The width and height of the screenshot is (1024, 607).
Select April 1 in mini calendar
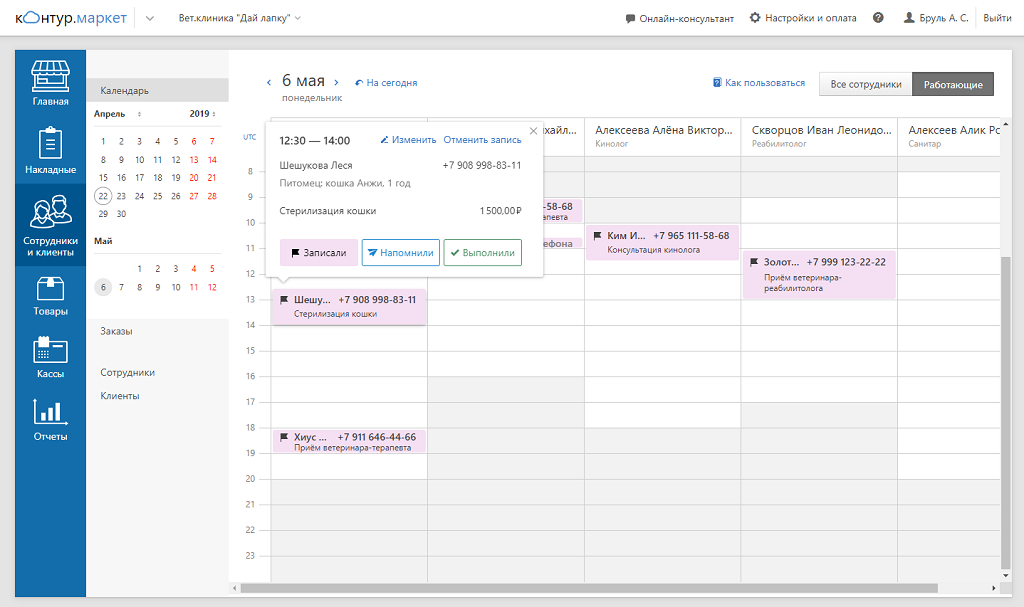click(103, 141)
